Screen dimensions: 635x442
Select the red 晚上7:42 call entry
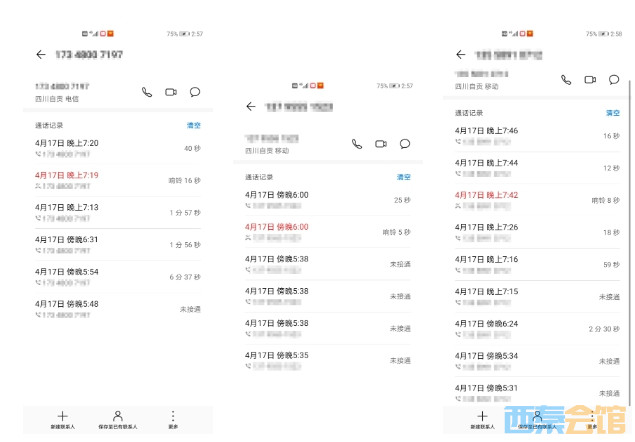536,200
